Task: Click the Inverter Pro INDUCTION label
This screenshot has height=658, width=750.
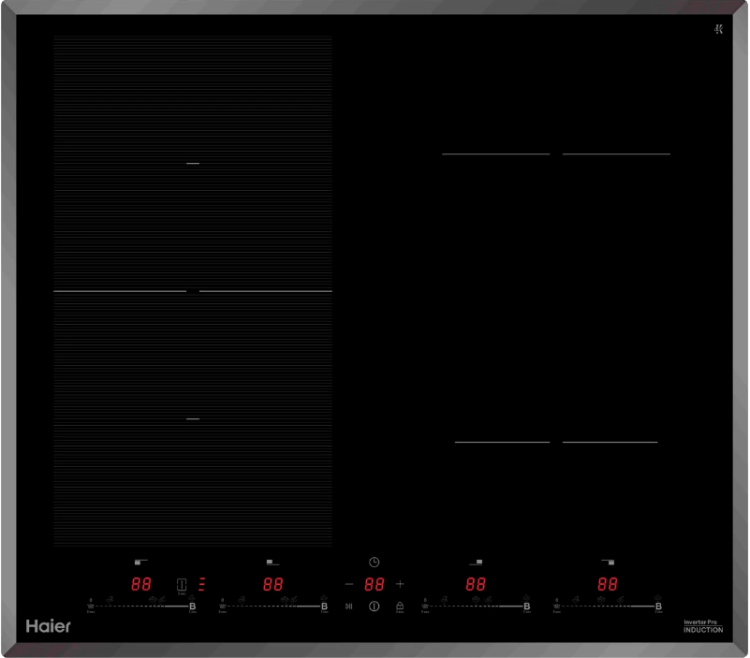Action: 703,626
